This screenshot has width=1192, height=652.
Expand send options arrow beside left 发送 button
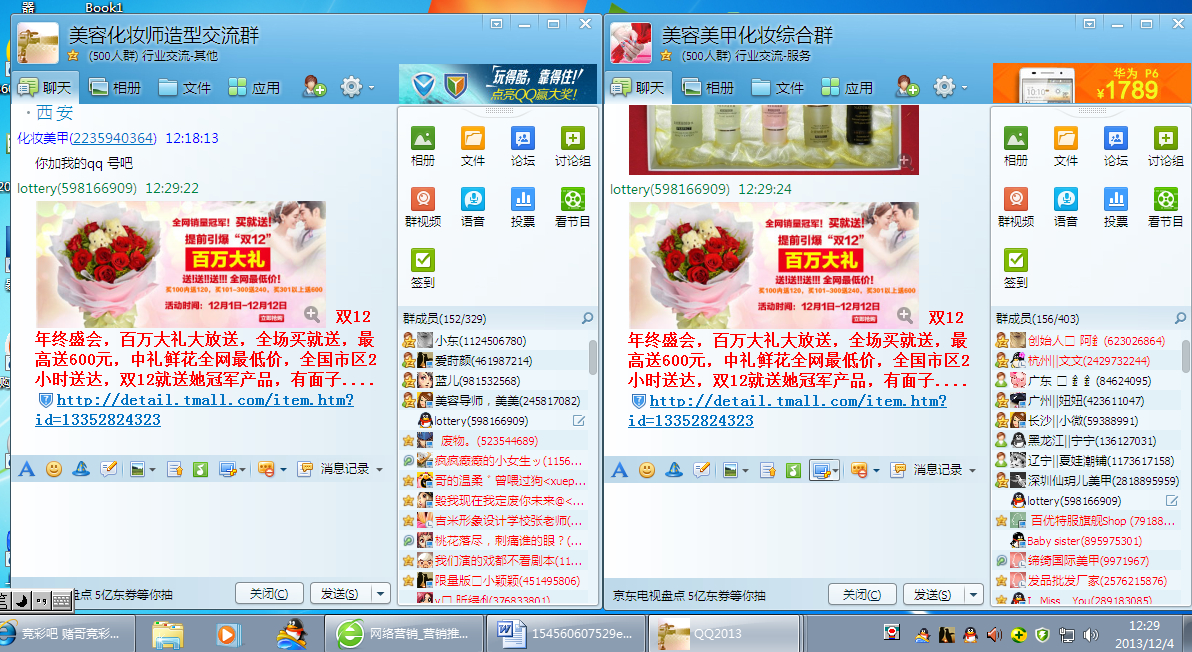click(x=380, y=594)
